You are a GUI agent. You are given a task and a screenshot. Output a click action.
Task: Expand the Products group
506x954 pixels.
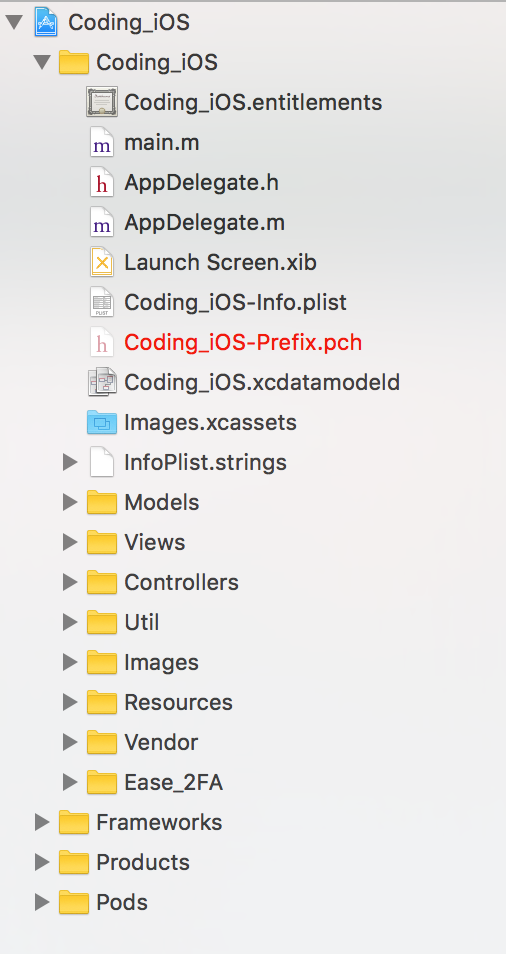(x=42, y=862)
